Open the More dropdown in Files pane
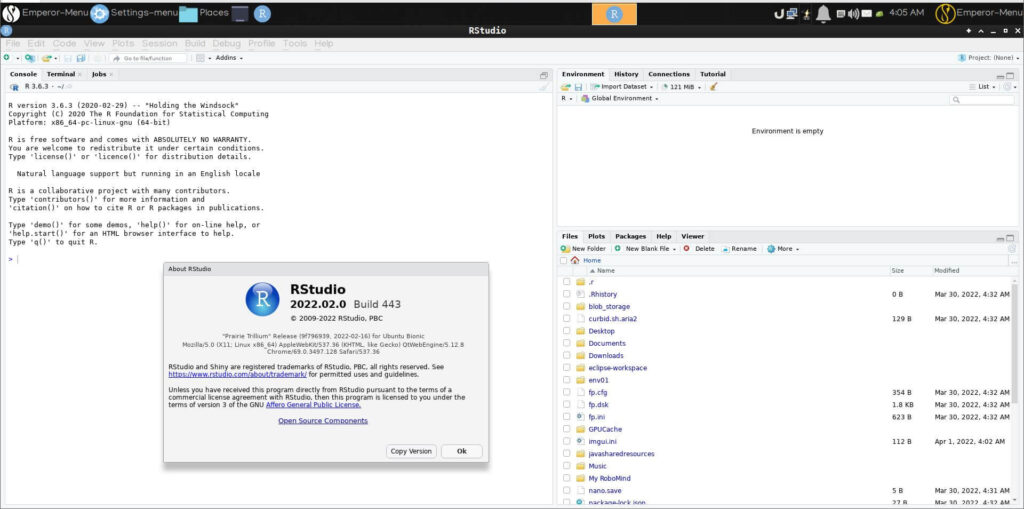Image resolution: width=1024 pixels, height=509 pixels. [x=783, y=249]
